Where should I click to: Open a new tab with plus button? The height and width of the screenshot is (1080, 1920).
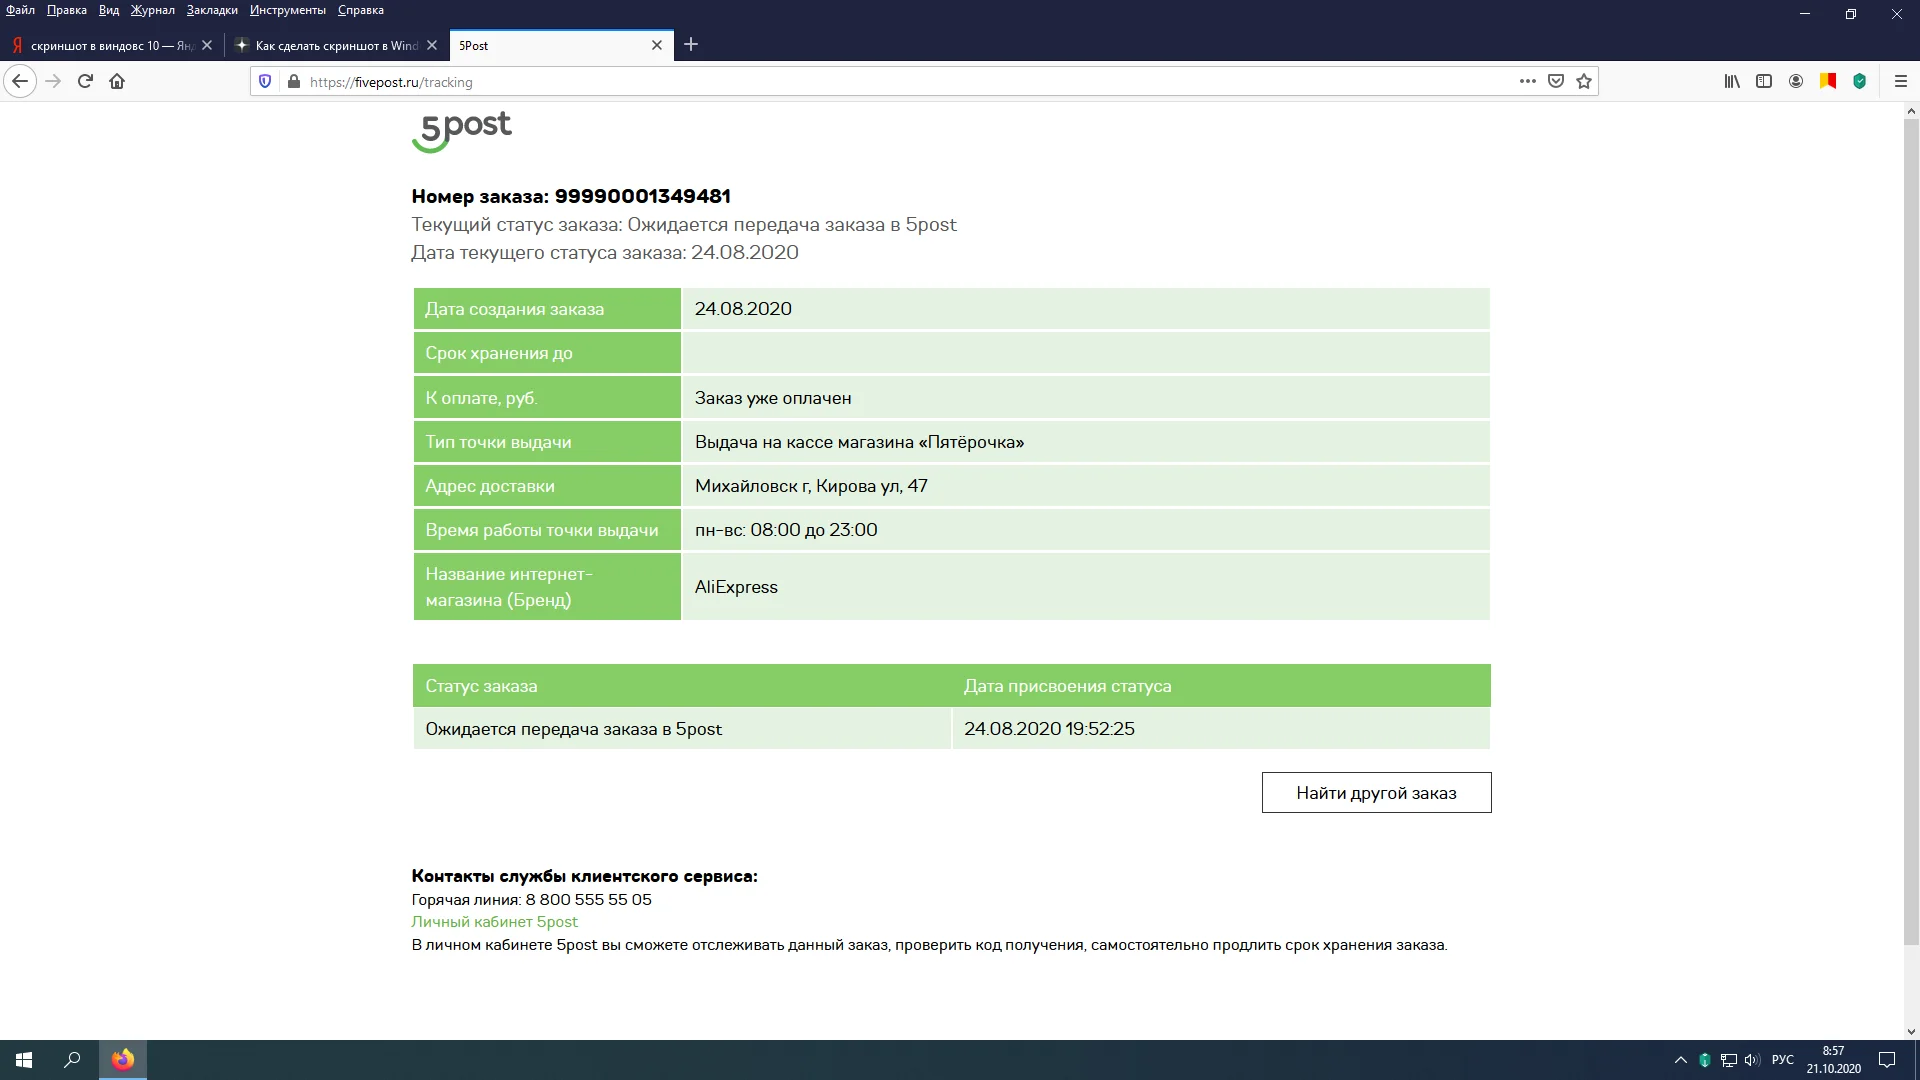pos(691,45)
